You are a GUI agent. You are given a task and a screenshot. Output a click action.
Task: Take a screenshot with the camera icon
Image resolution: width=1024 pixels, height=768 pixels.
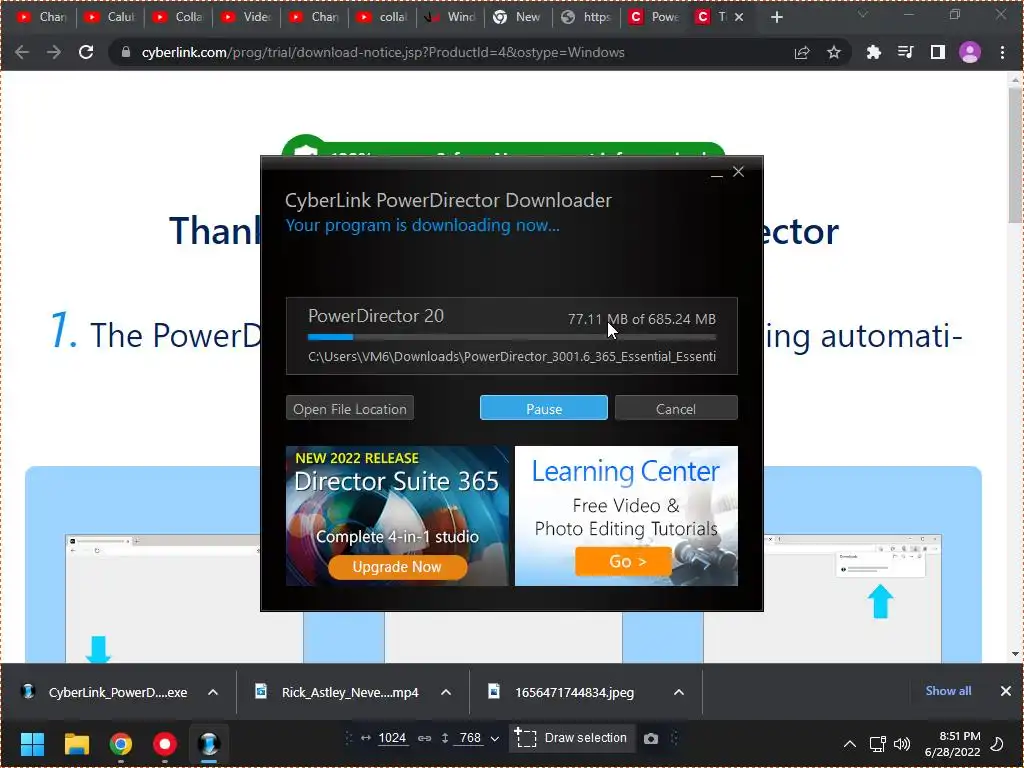point(651,739)
